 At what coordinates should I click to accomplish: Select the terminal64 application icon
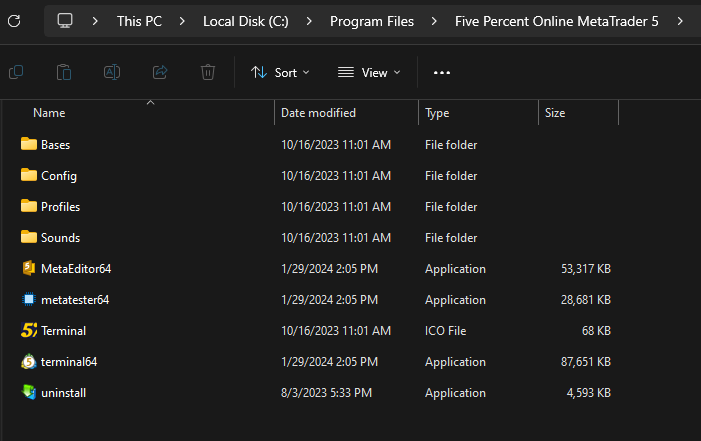coord(29,361)
